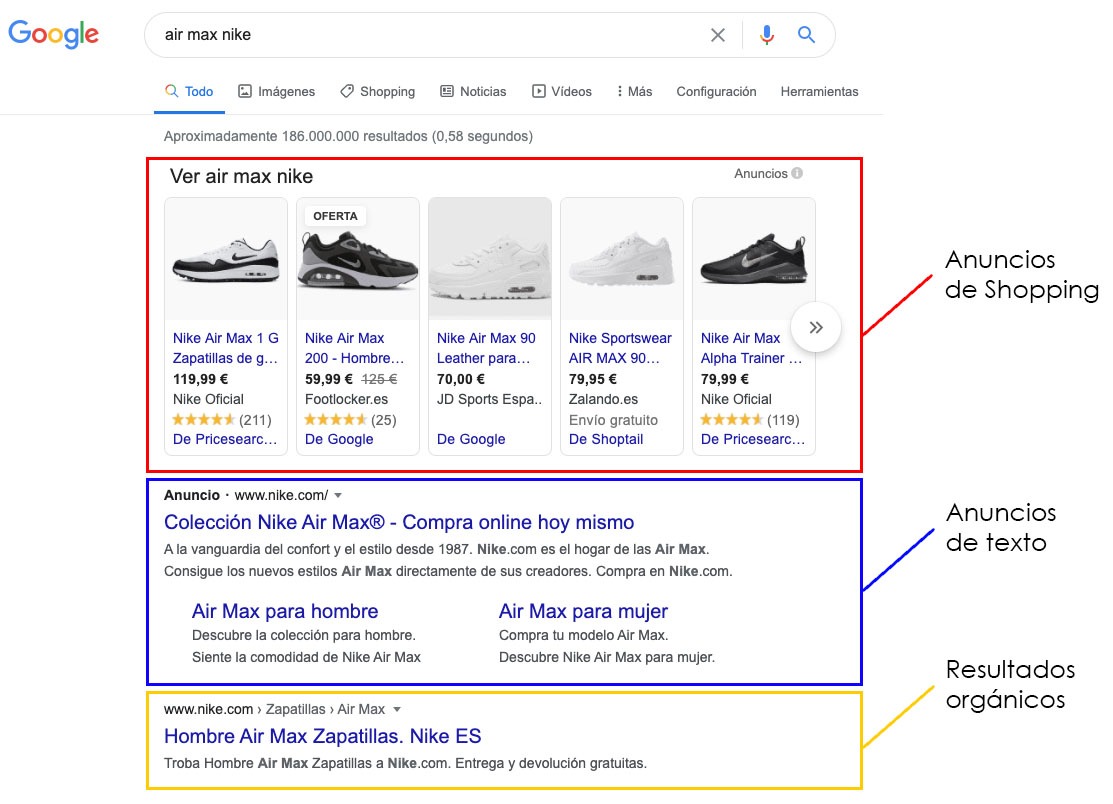Open Colección Nike Air Max® ad headline
The image size is (1113, 804).
pos(399,522)
